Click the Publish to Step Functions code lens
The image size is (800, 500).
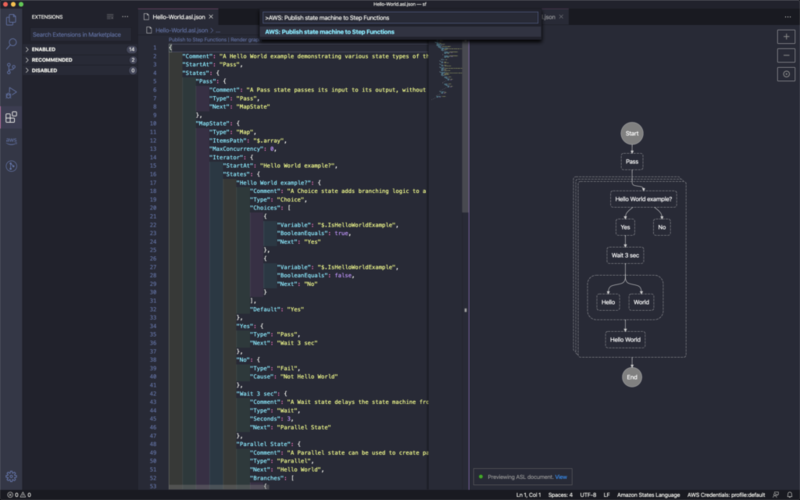click(x=197, y=40)
